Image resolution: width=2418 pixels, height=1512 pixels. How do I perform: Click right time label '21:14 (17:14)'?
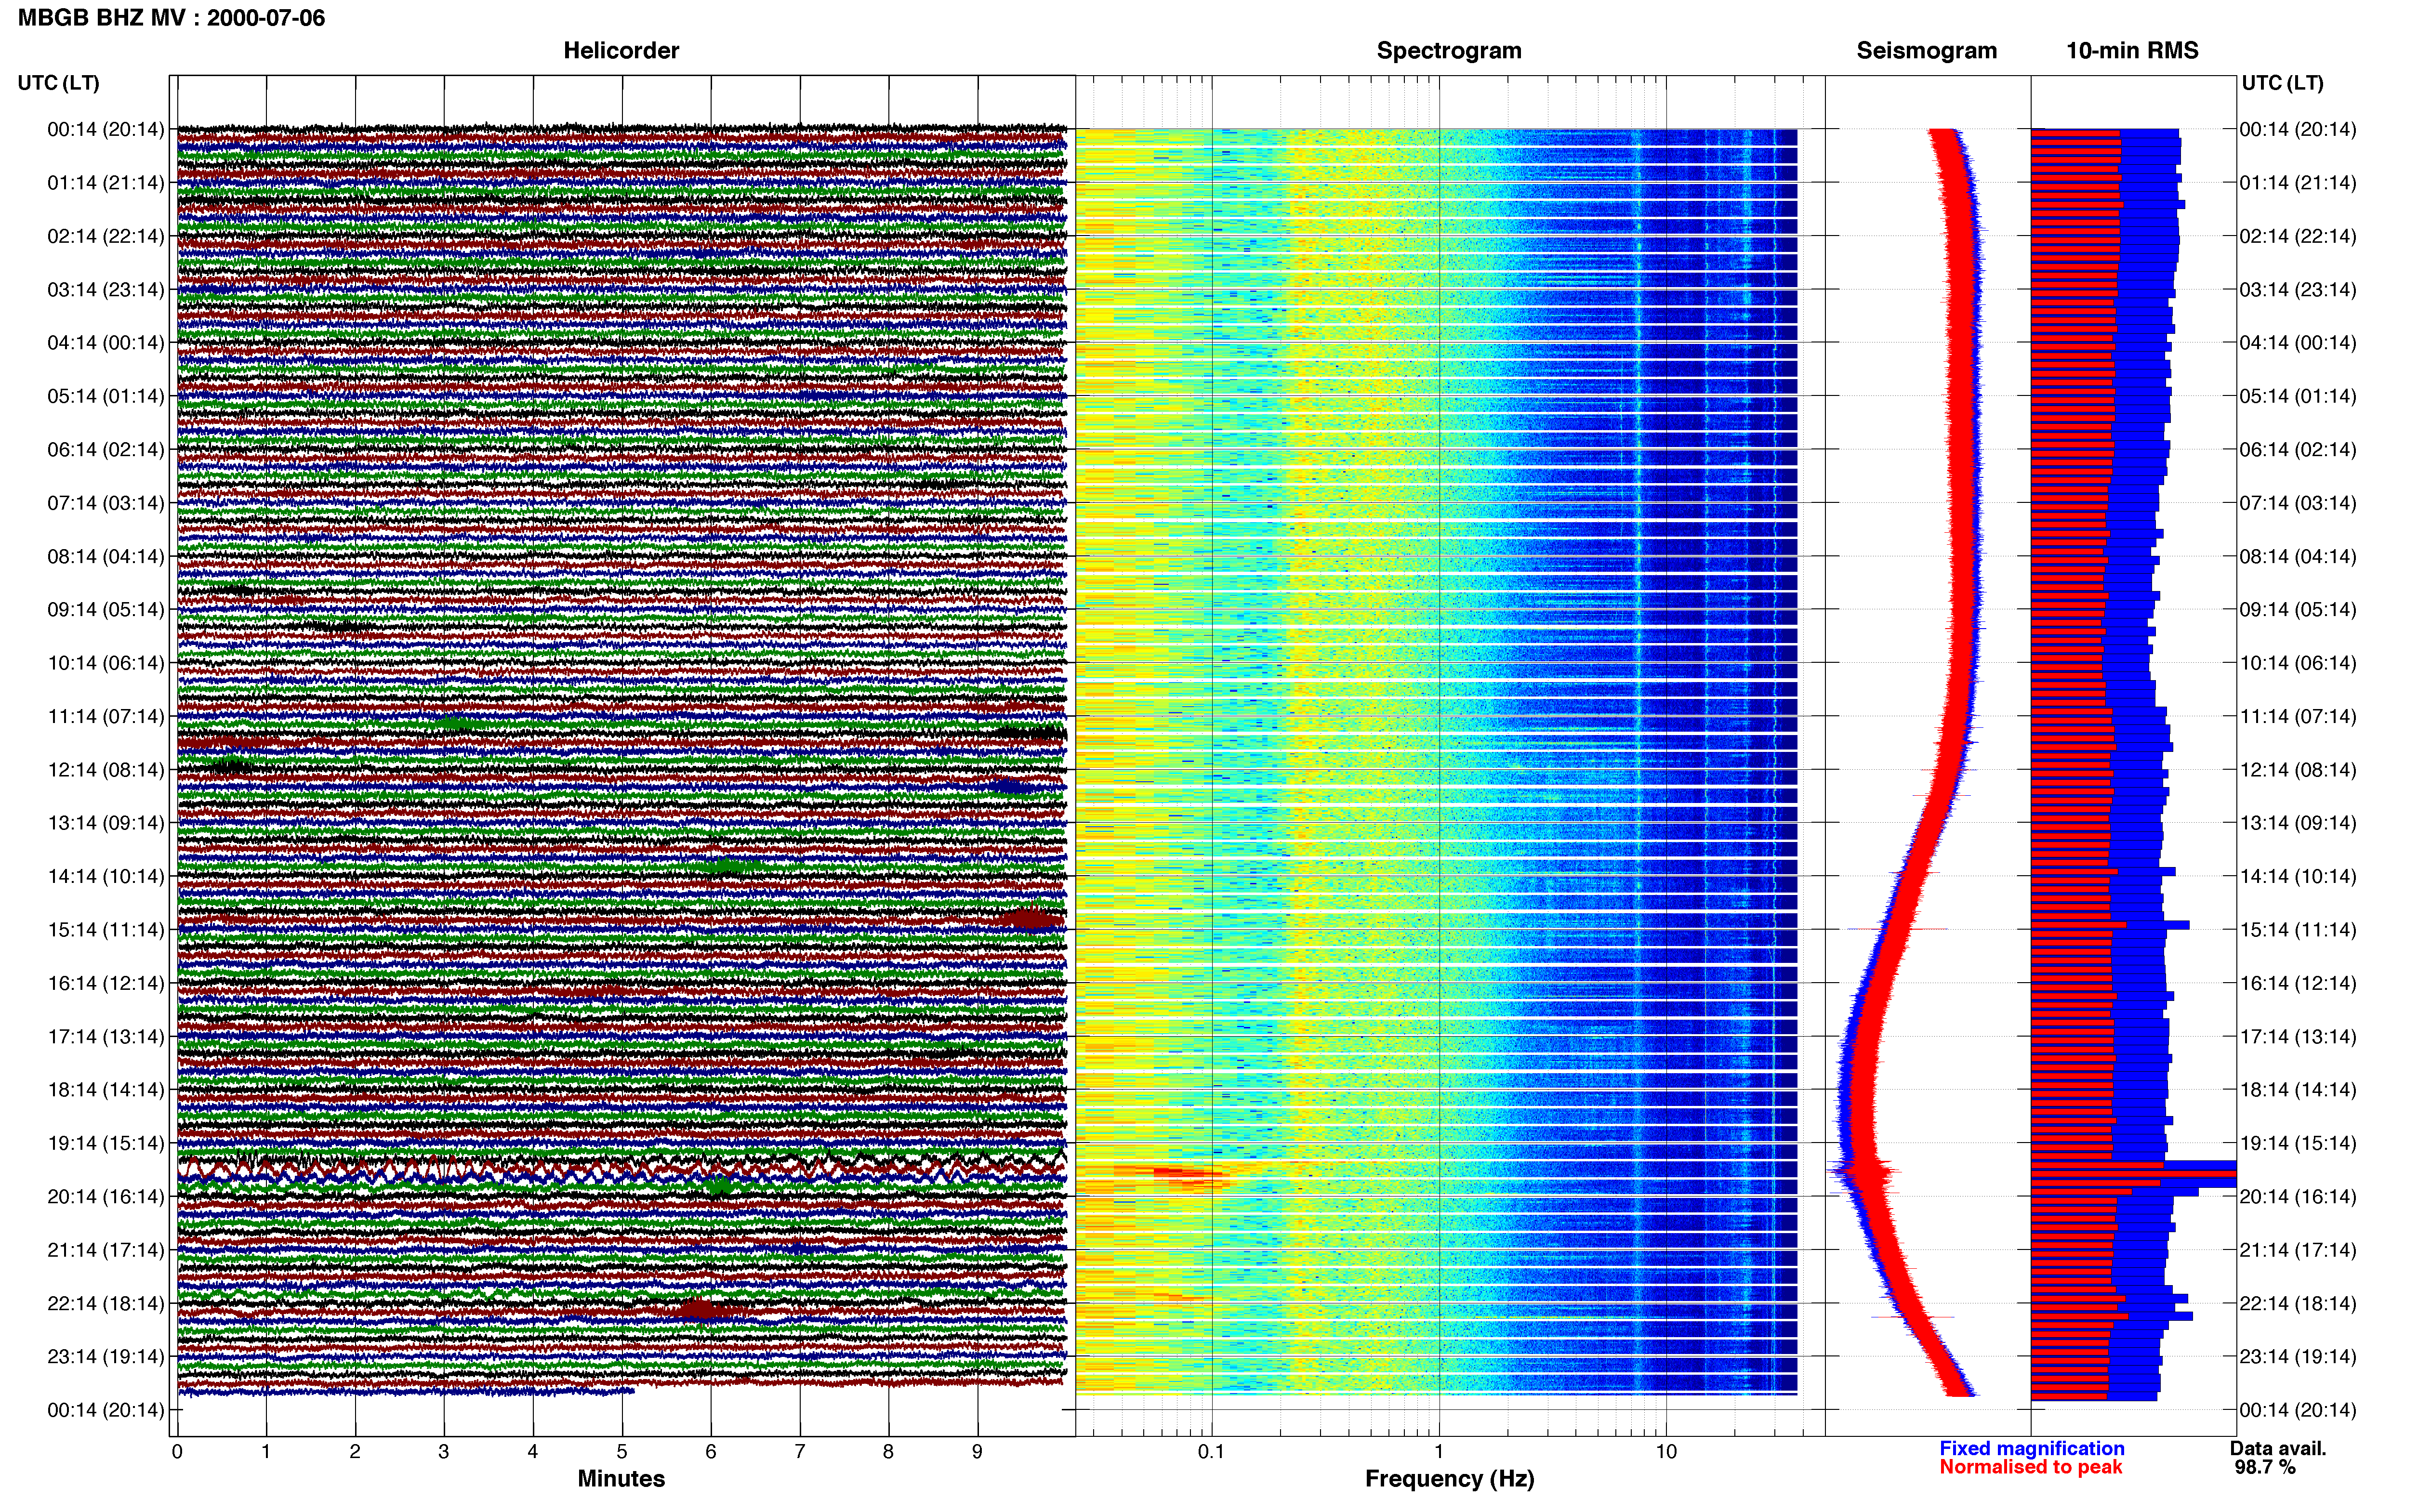click(x=2298, y=1249)
